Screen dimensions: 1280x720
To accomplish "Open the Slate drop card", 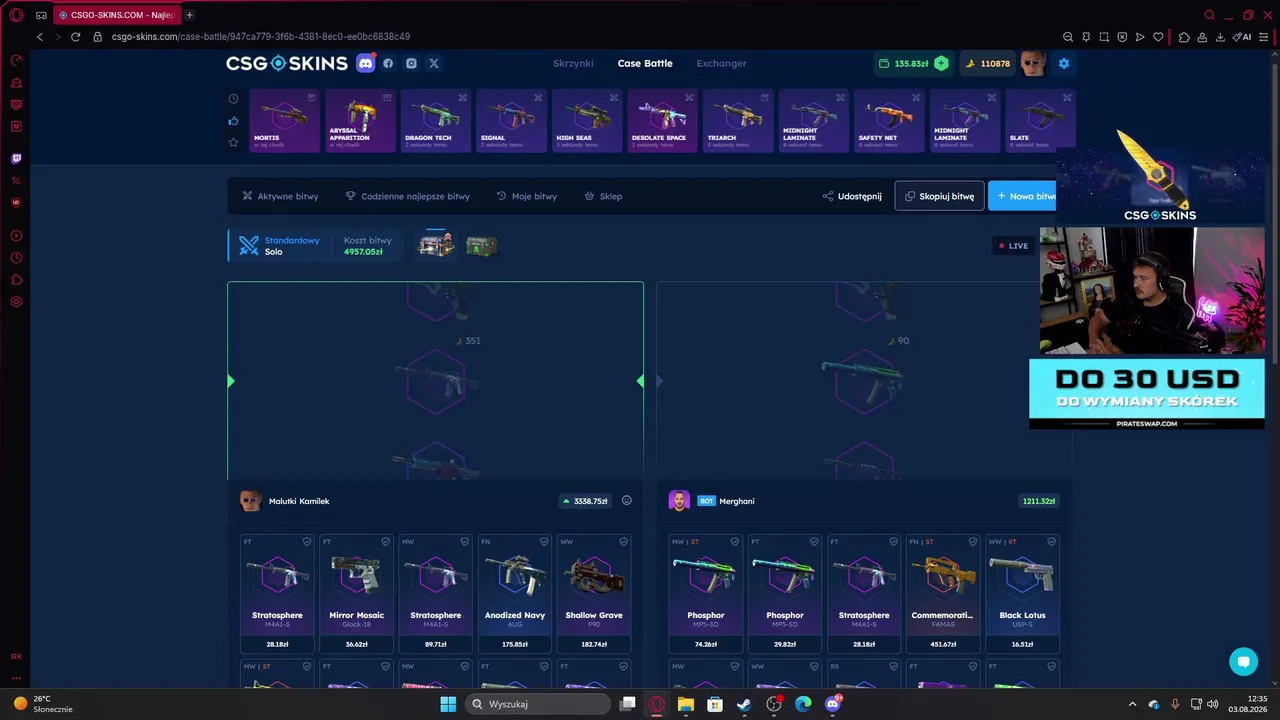I will pos(1041,121).
